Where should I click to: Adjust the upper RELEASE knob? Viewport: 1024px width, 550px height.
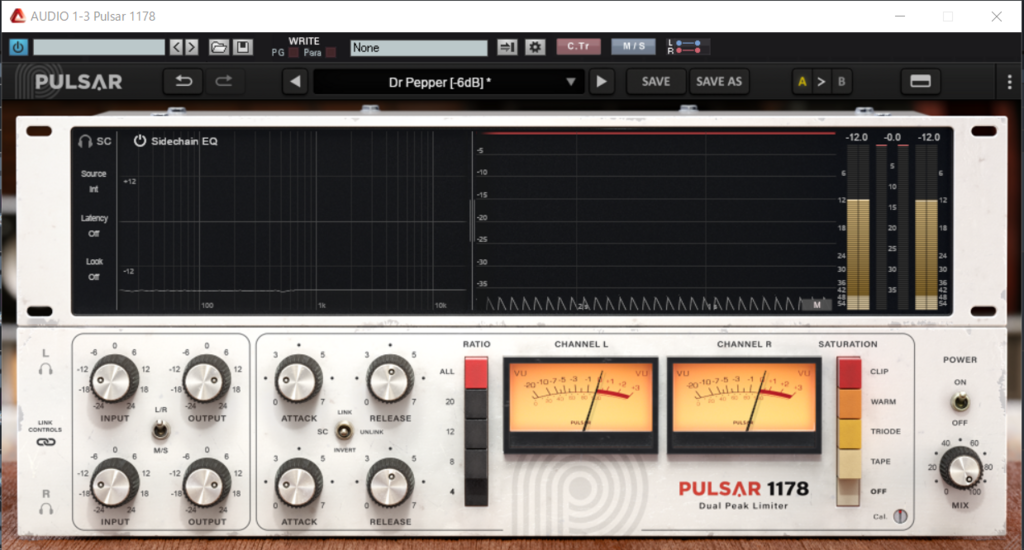pyautogui.click(x=390, y=379)
